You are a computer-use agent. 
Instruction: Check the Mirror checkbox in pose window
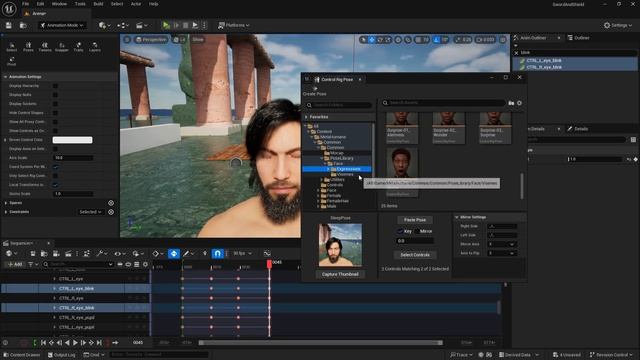click(417, 231)
